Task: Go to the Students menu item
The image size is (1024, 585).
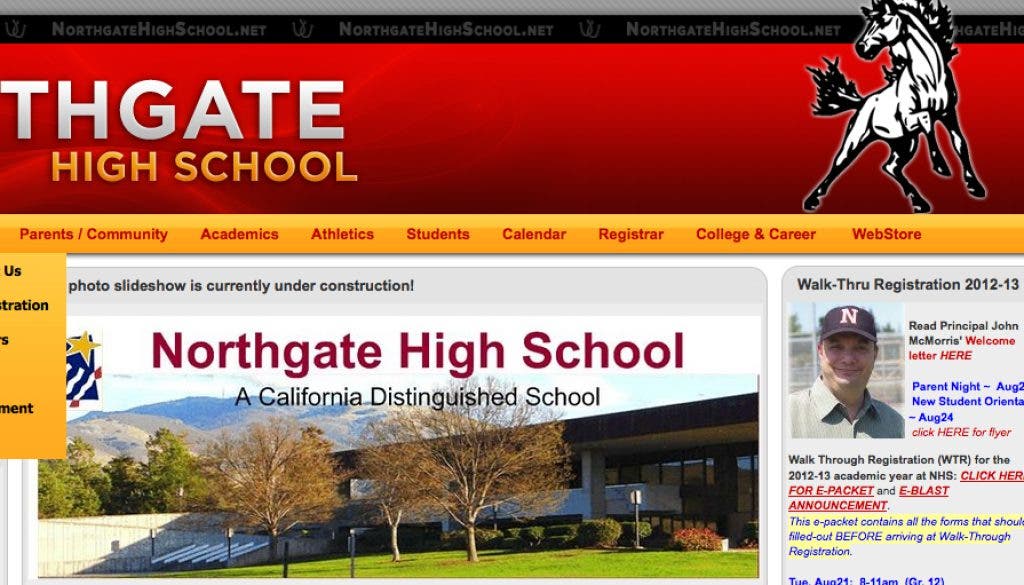Action: [437, 234]
